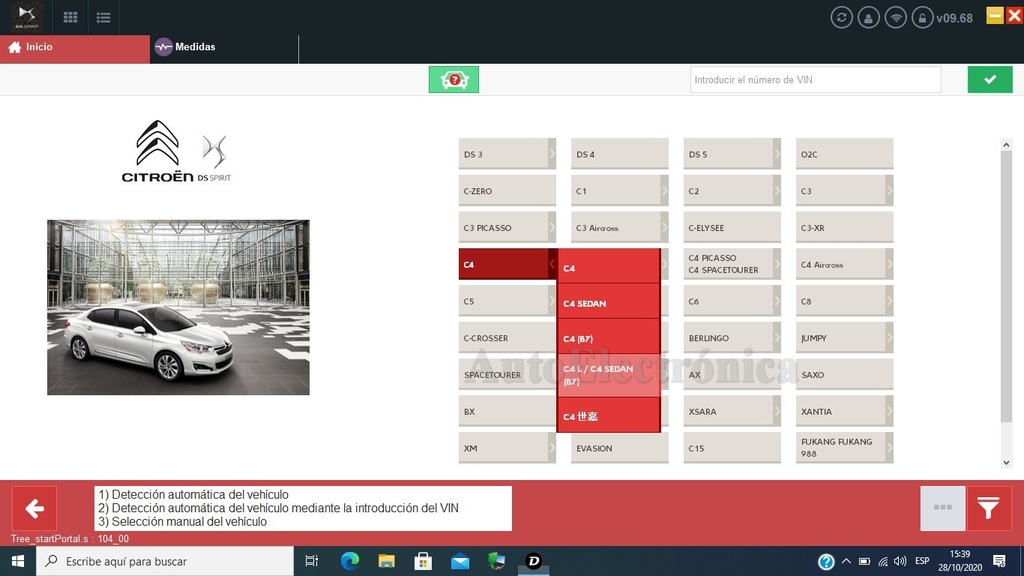Expand the C3 Aircross model button
This screenshot has width=1024, height=576.
(x=620, y=227)
